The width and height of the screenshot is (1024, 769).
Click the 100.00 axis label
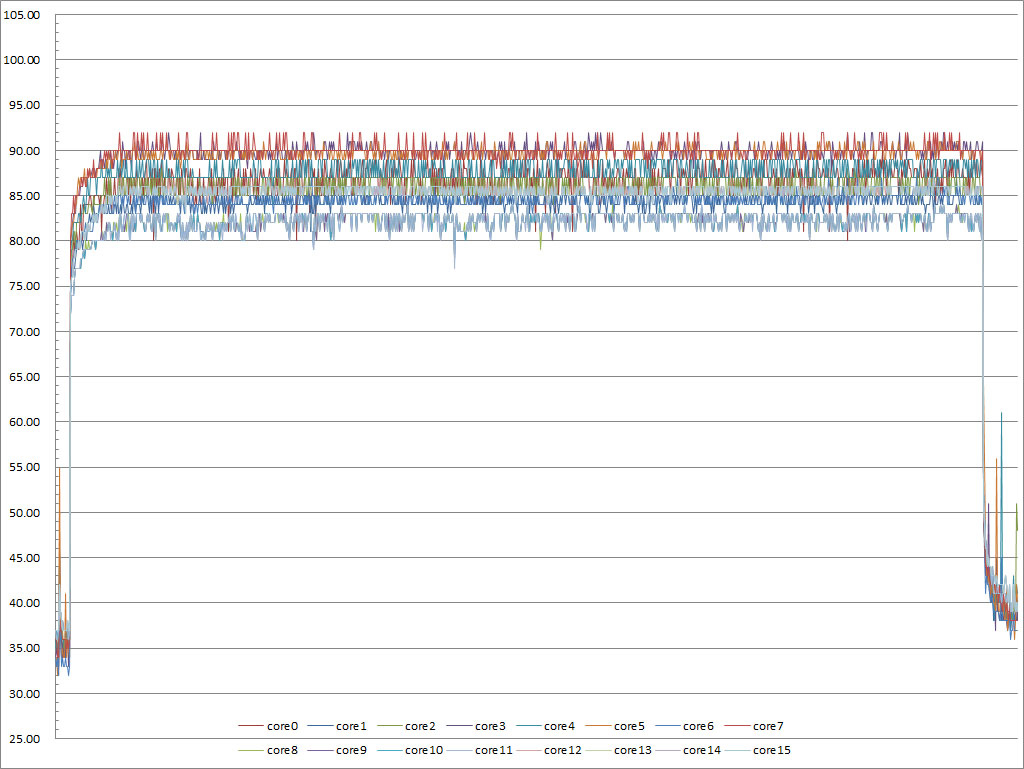point(22,60)
